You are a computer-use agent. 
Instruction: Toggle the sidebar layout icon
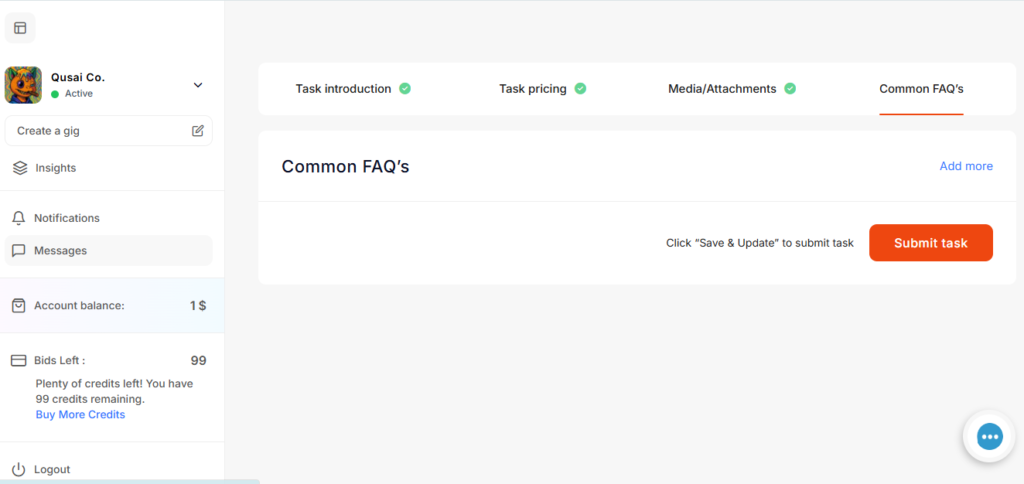tap(20, 28)
